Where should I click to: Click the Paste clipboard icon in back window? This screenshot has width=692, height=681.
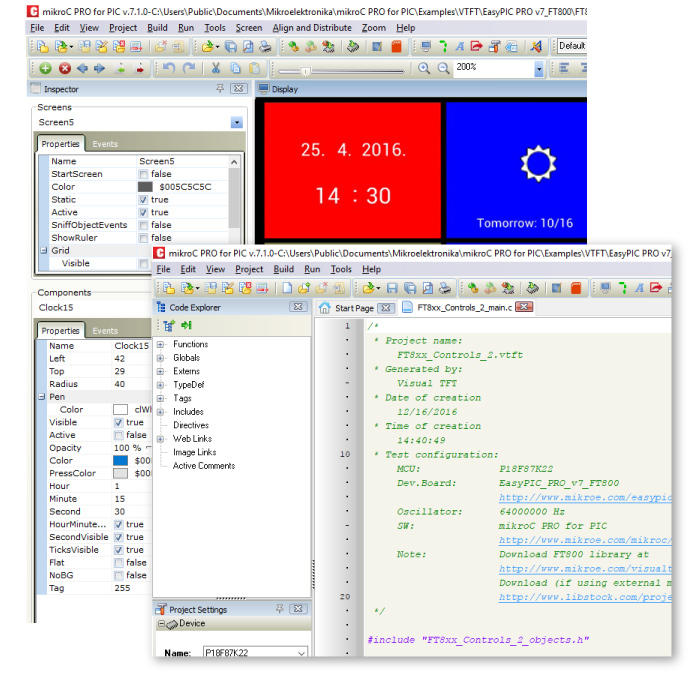click(254, 68)
